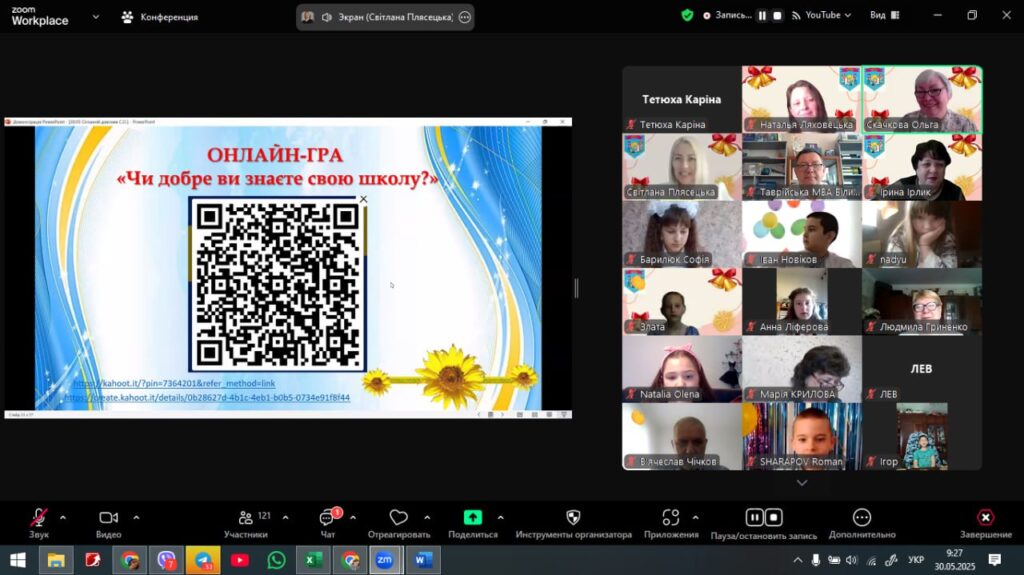Open the Zoom Workplace dropdown arrow
This screenshot has height=575, width=1024.
click(x=96, y=17)
